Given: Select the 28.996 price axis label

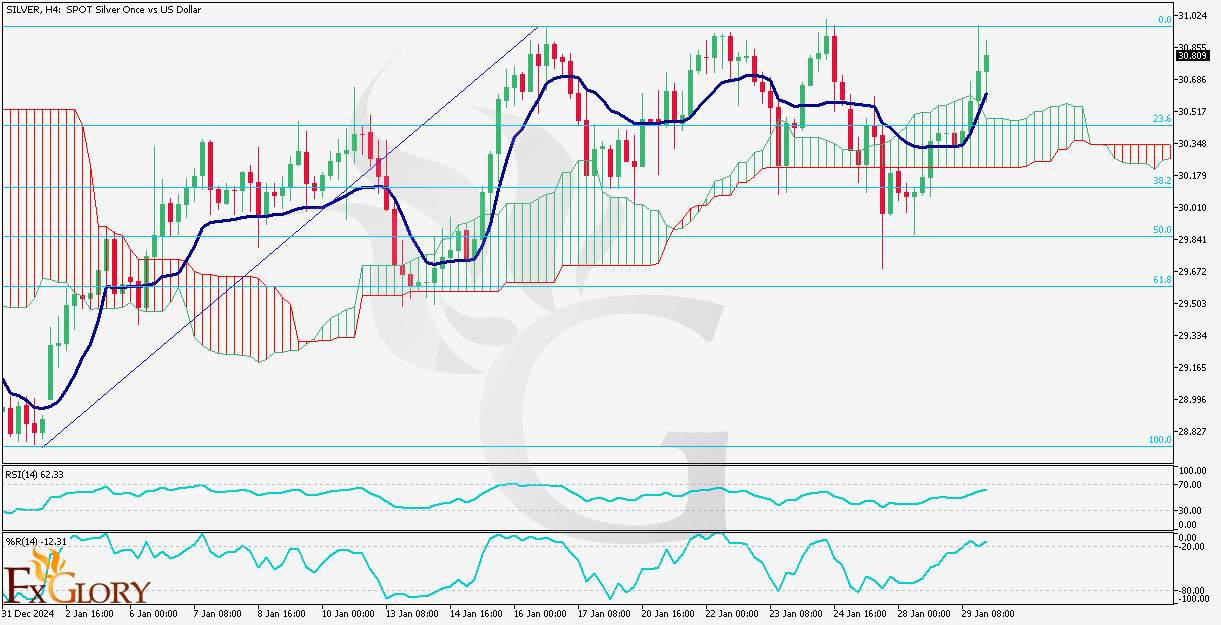Looking at the screenshot, I should (1193, 399).
